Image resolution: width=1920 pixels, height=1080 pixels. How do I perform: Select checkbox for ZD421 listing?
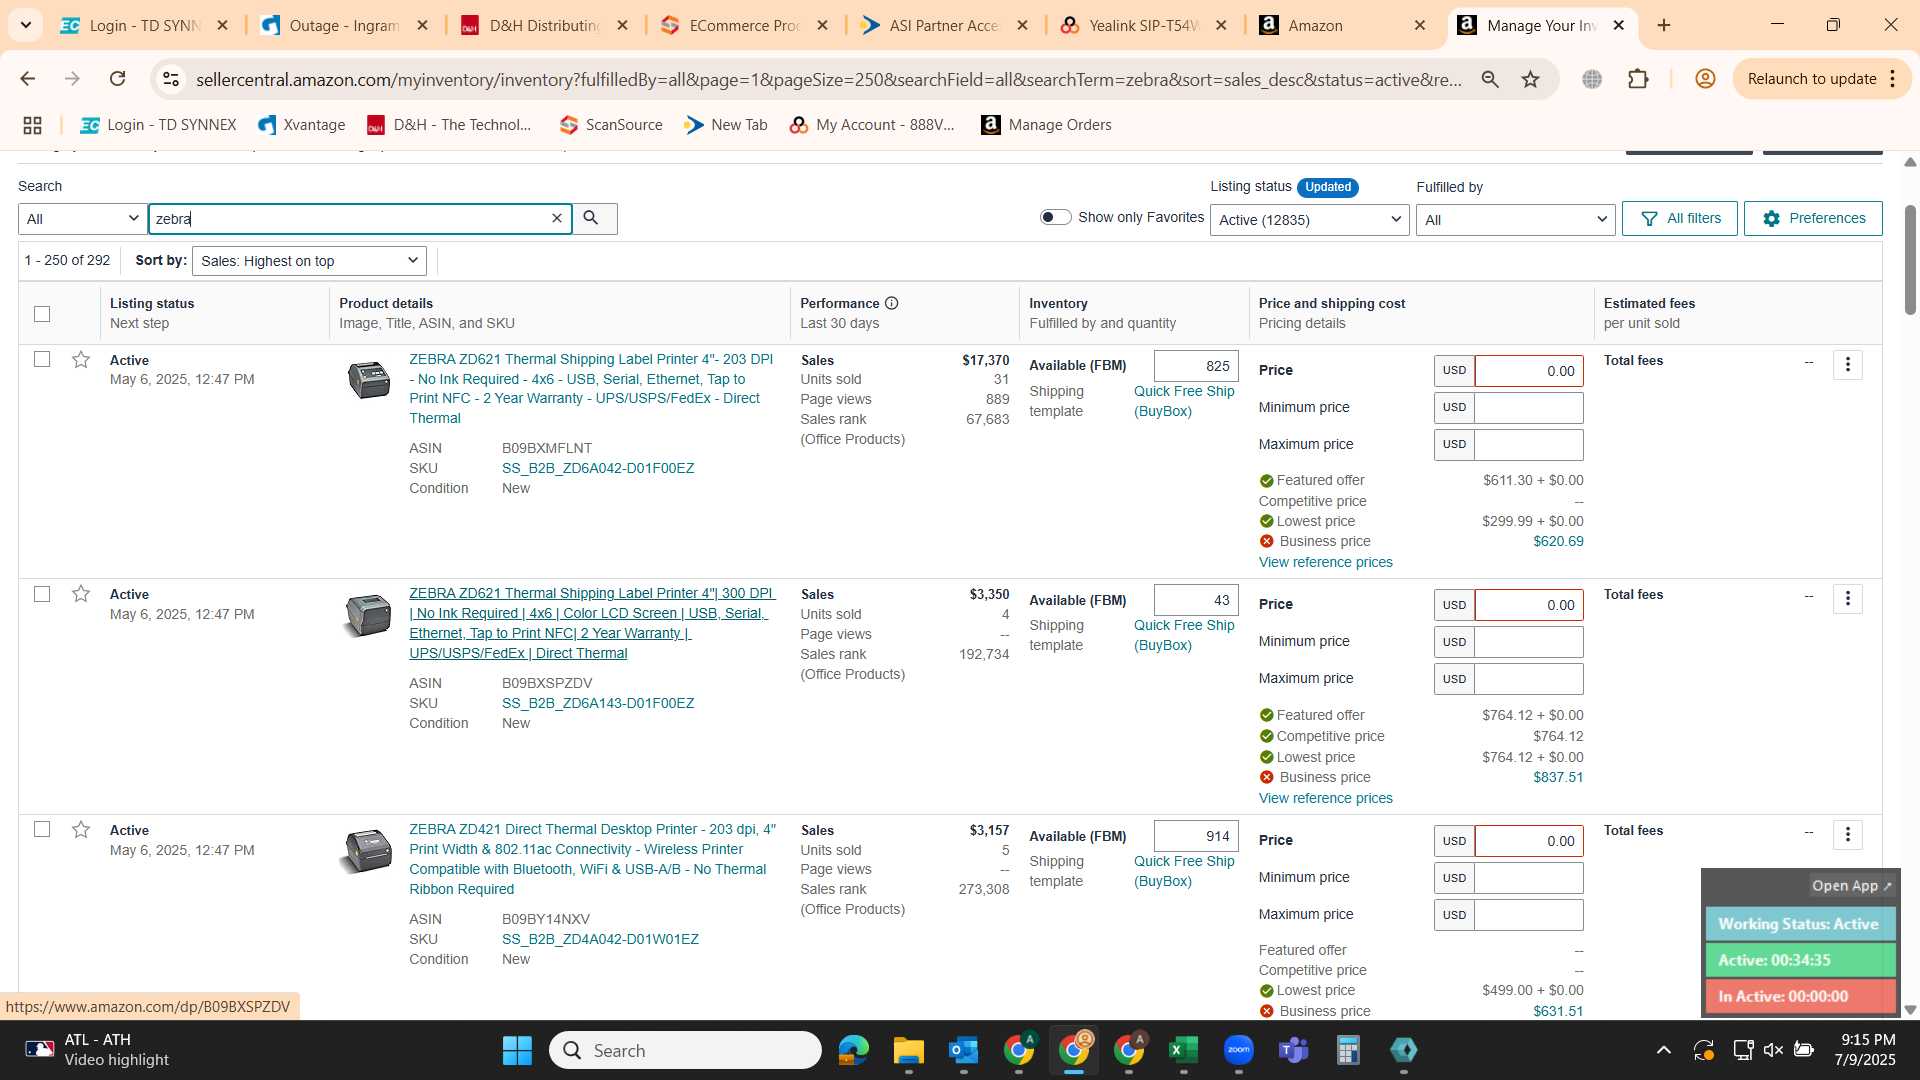pyautogui.click(x=42, y=829)
